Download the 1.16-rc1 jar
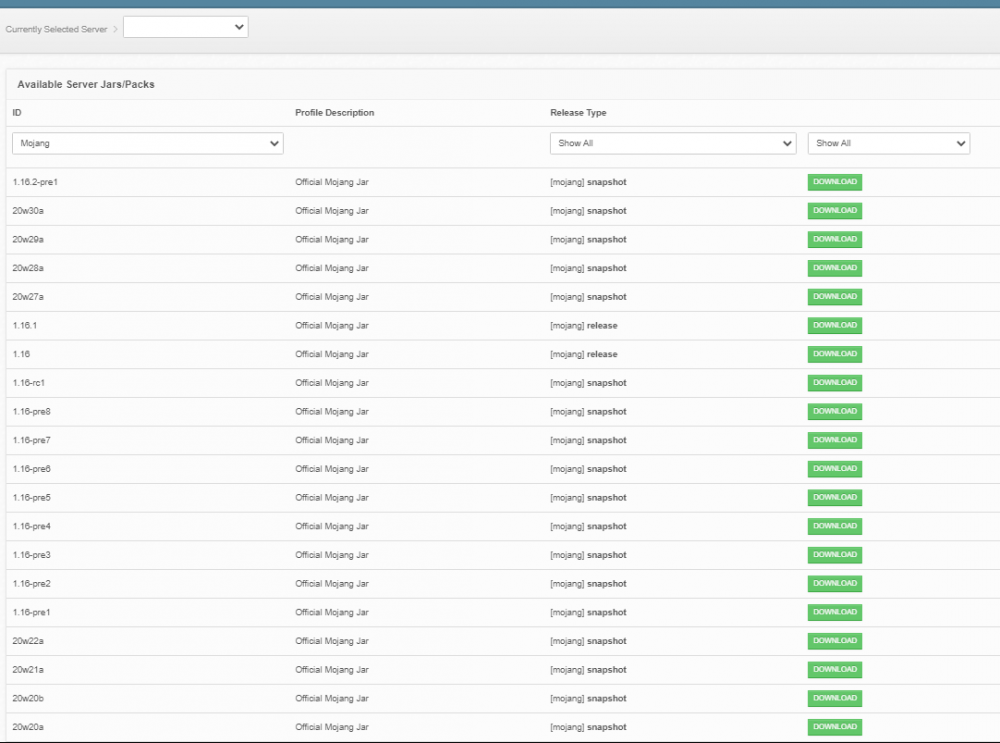Viewport: 1000px width, 743px height. tap(835, 383)
